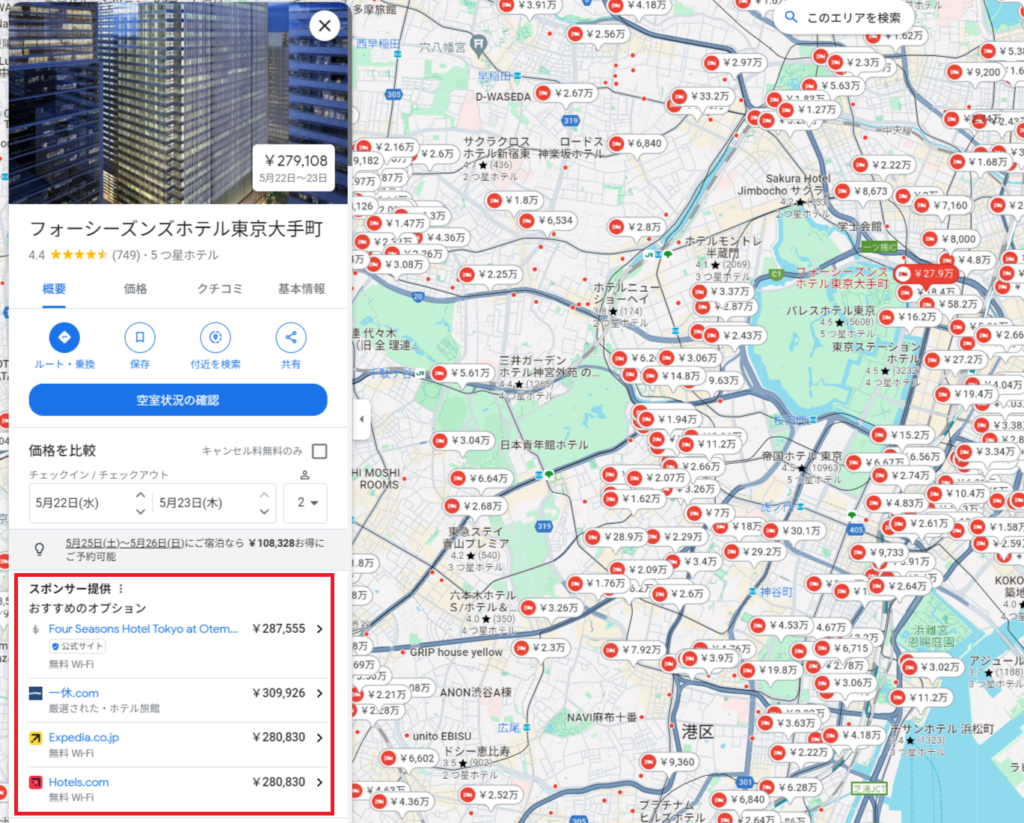The height and width of the screenshot is (823, 1024).
Task: Click the 5月25日(土)～5月26日(日) date suggestion link
Action: [x=125, y=543]
